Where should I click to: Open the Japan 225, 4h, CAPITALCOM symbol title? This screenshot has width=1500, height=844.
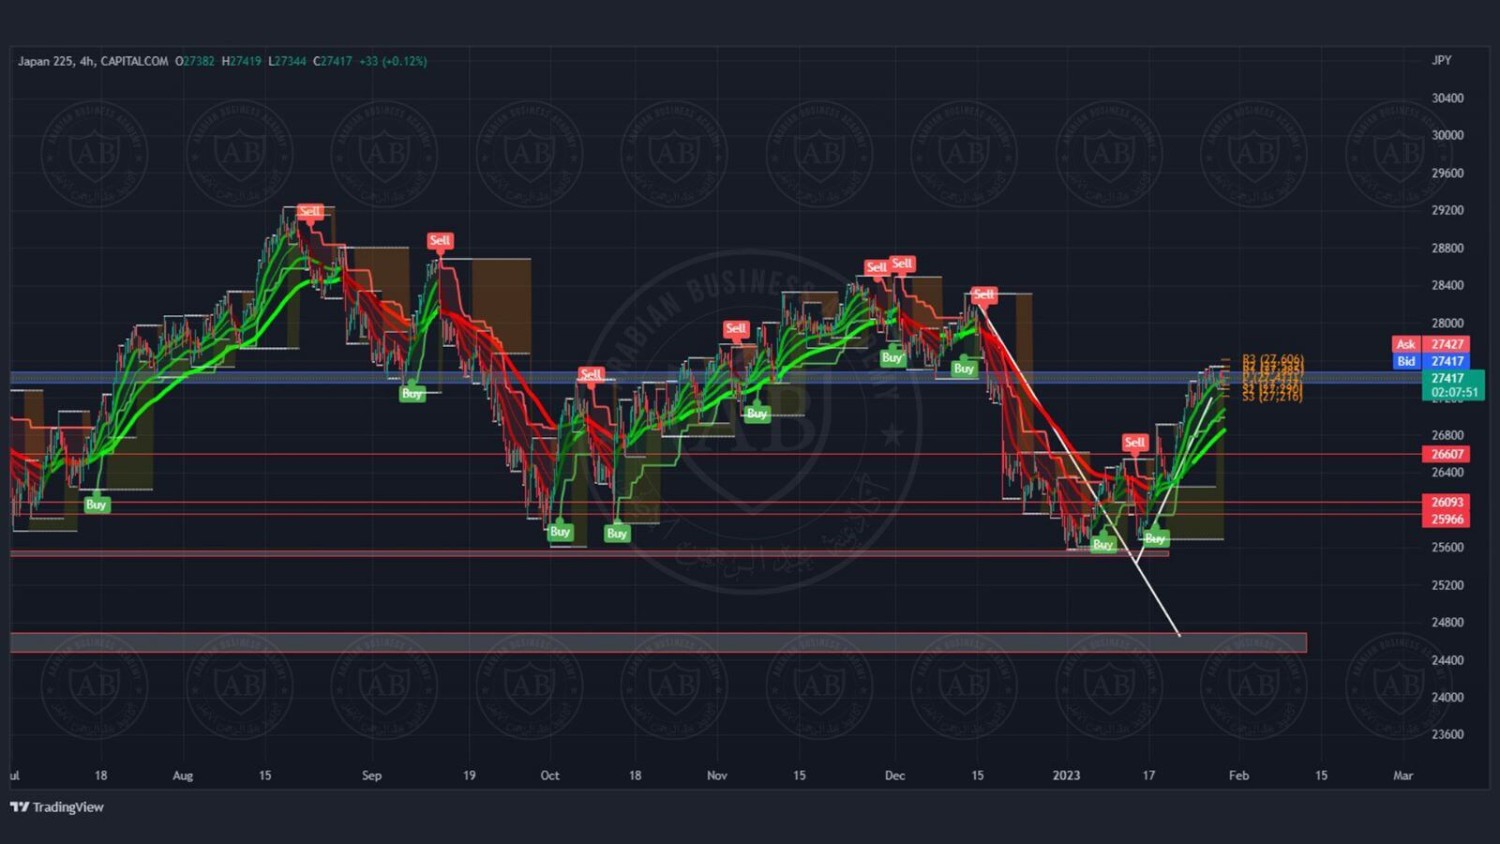pyautogui.click(x=93, y=61)
